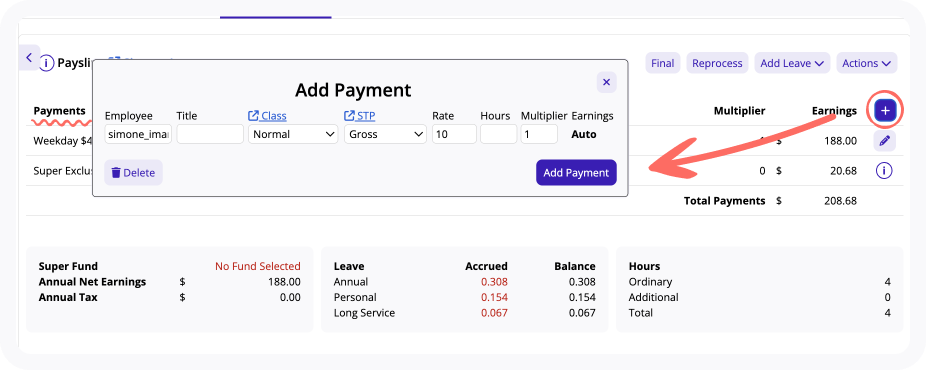The width and height of the screenshot is (926, 370).
Task: Click the Annual Net Earnings label
Action: (x=92, y=281)
